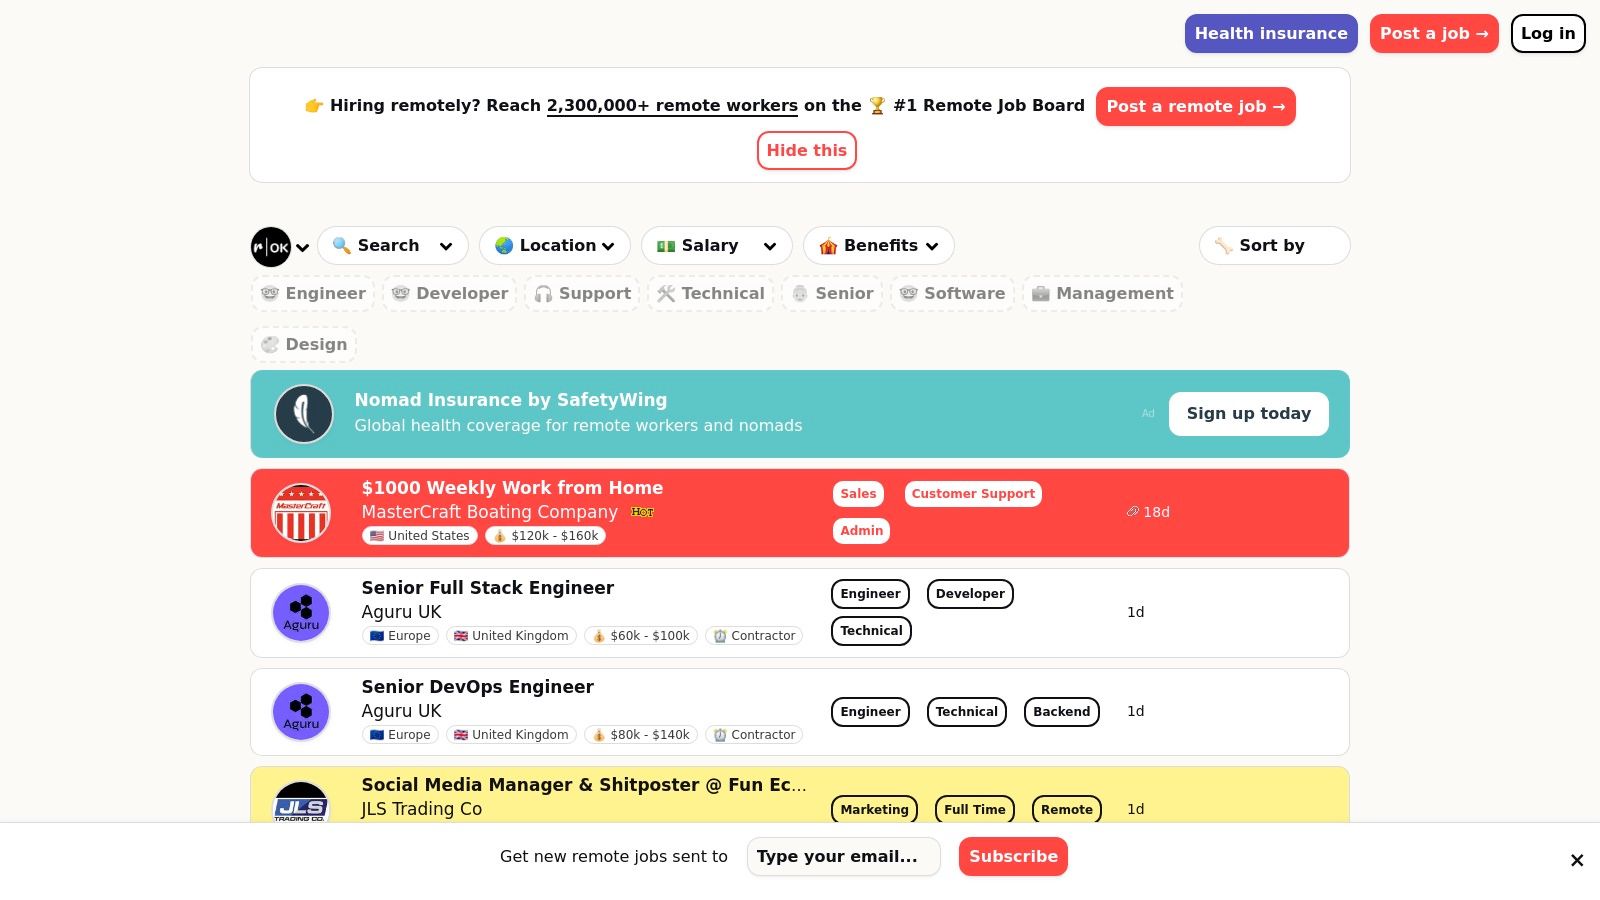Click the link icon next to 18d
Screen dimensions: 1600x900
click(1133, 512)
